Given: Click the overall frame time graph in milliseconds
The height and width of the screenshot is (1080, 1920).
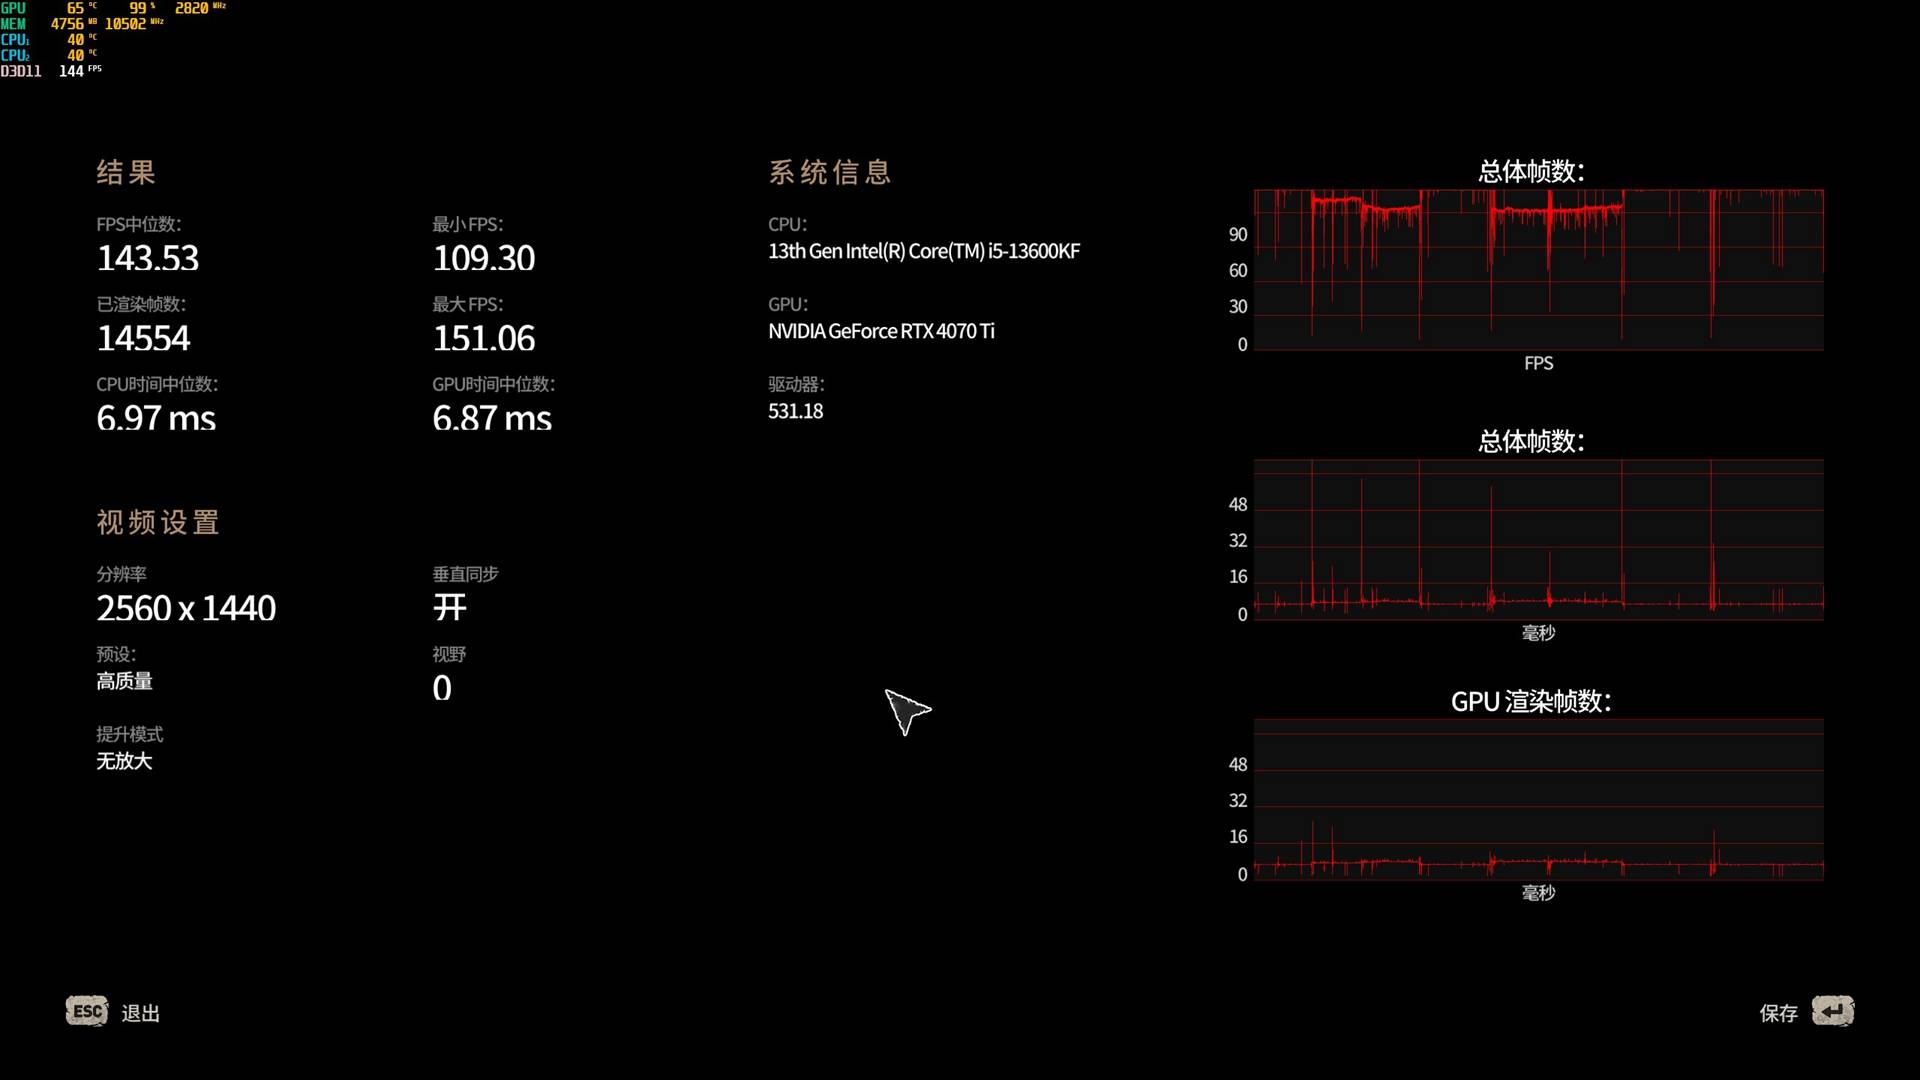Looking at the screenshot, I should [1539, 540].
